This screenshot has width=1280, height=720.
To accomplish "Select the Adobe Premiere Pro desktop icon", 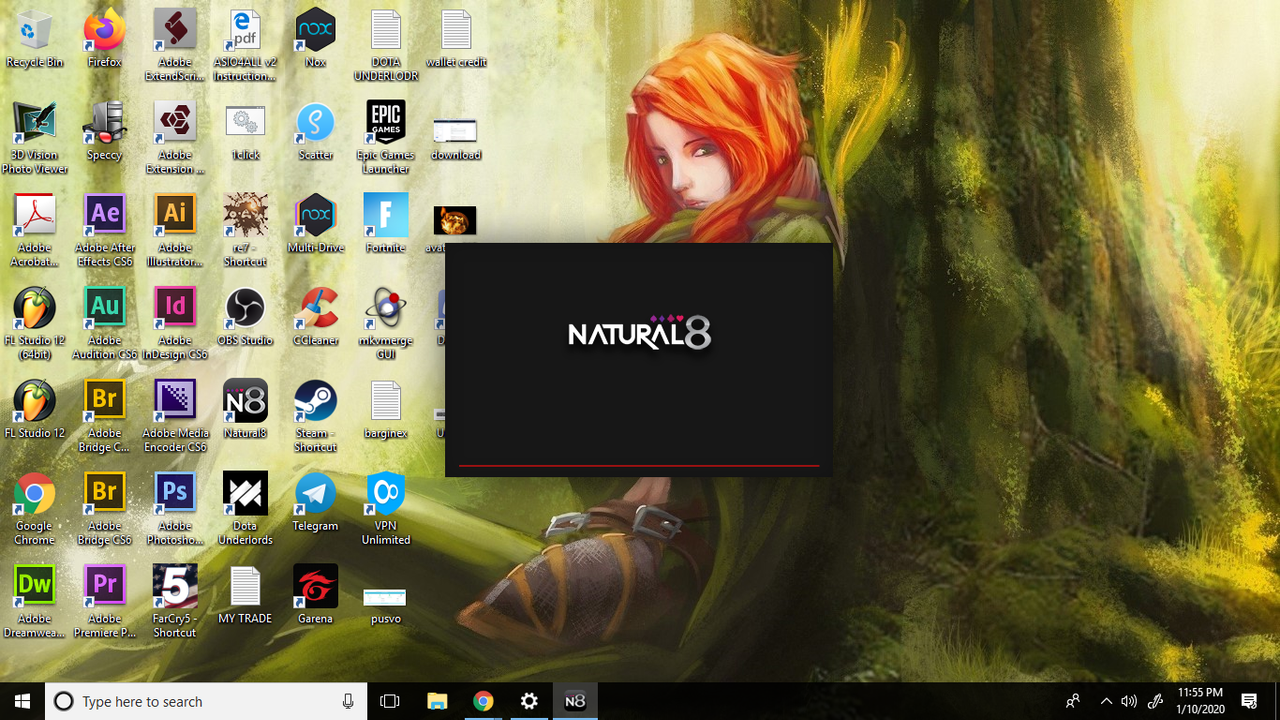I will 104,602.
